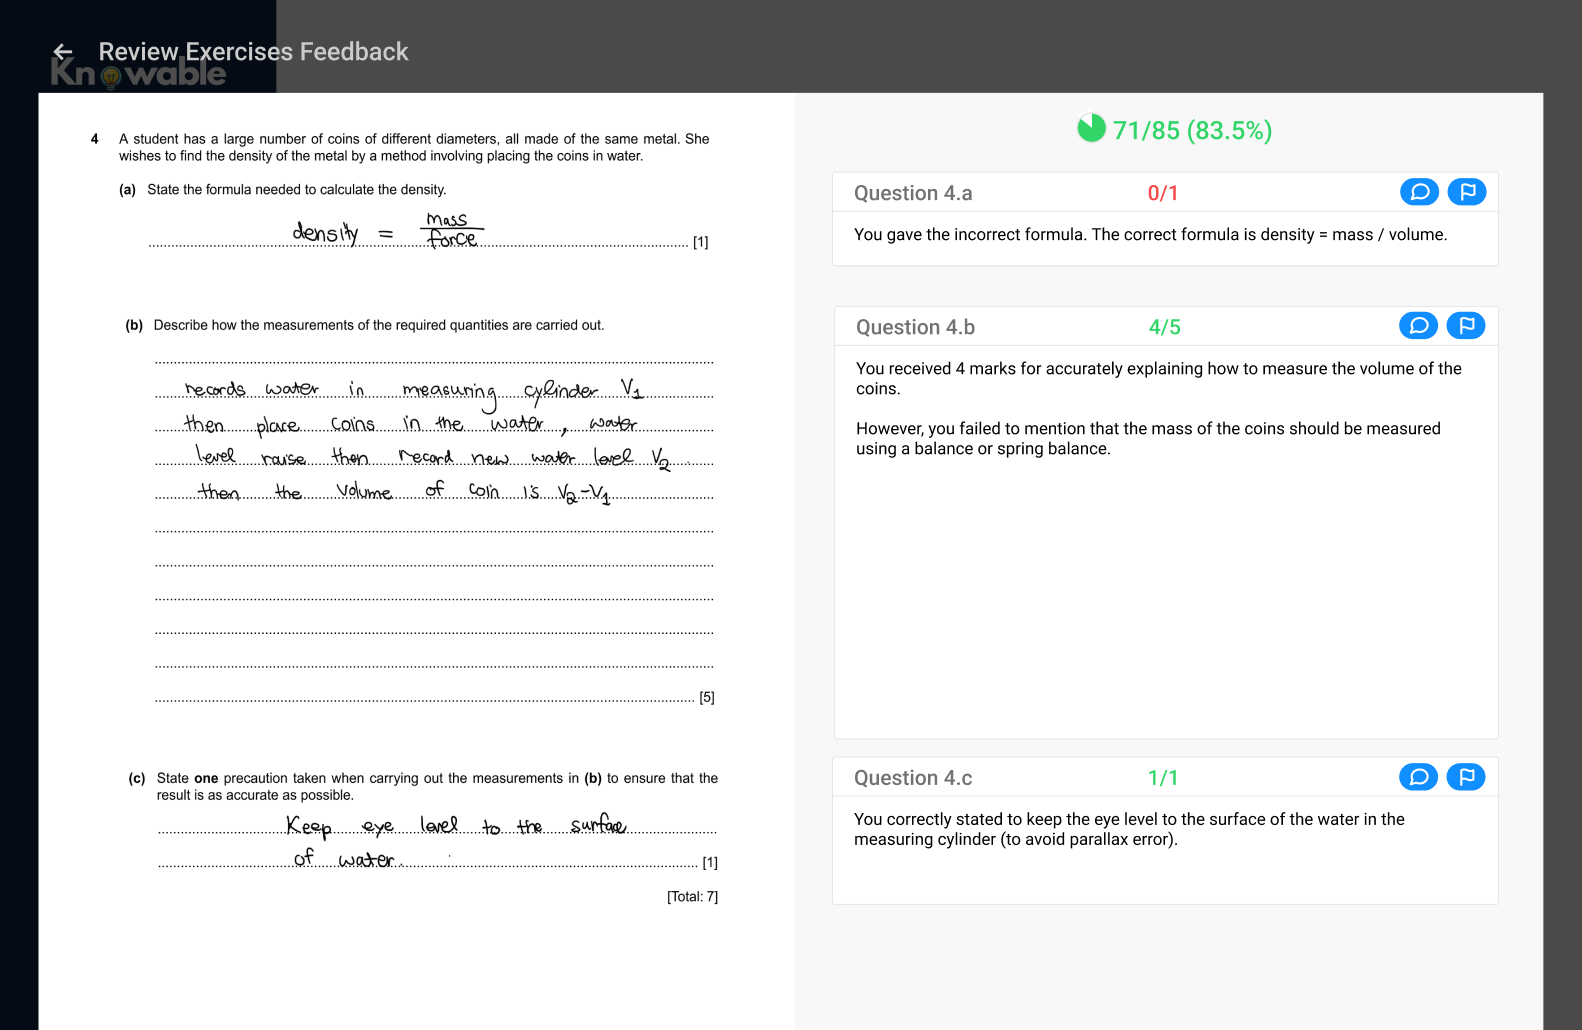Flag the Question 4.a feedback
This screenshot has width=1582, height=1030.
click(x=1467, y=192)
